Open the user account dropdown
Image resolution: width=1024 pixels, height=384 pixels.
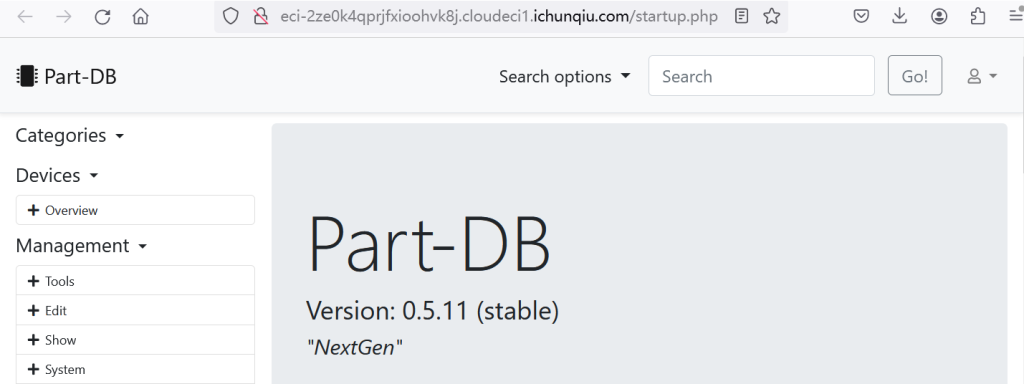coord(982,76)
